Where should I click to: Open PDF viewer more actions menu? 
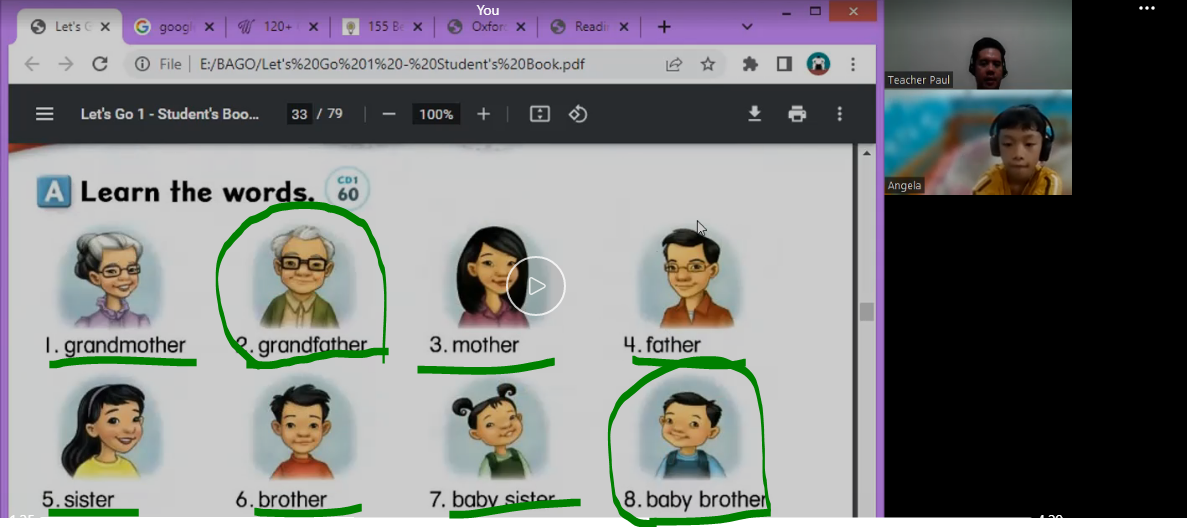point(840,114)
